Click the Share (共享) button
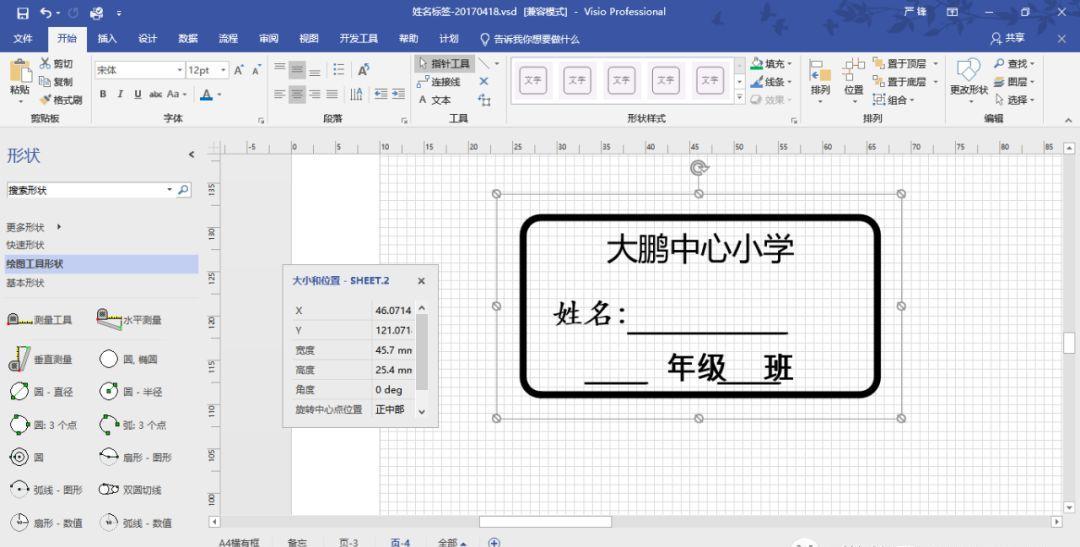This screenshot has height=547, width=1080. (x=1008, y=38)
